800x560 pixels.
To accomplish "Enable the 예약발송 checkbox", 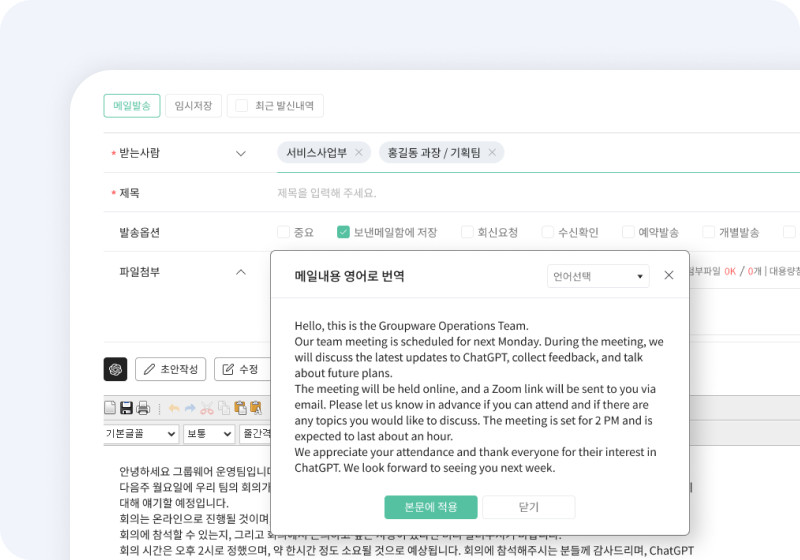I will pyautogui.click(x=628, y=232).
